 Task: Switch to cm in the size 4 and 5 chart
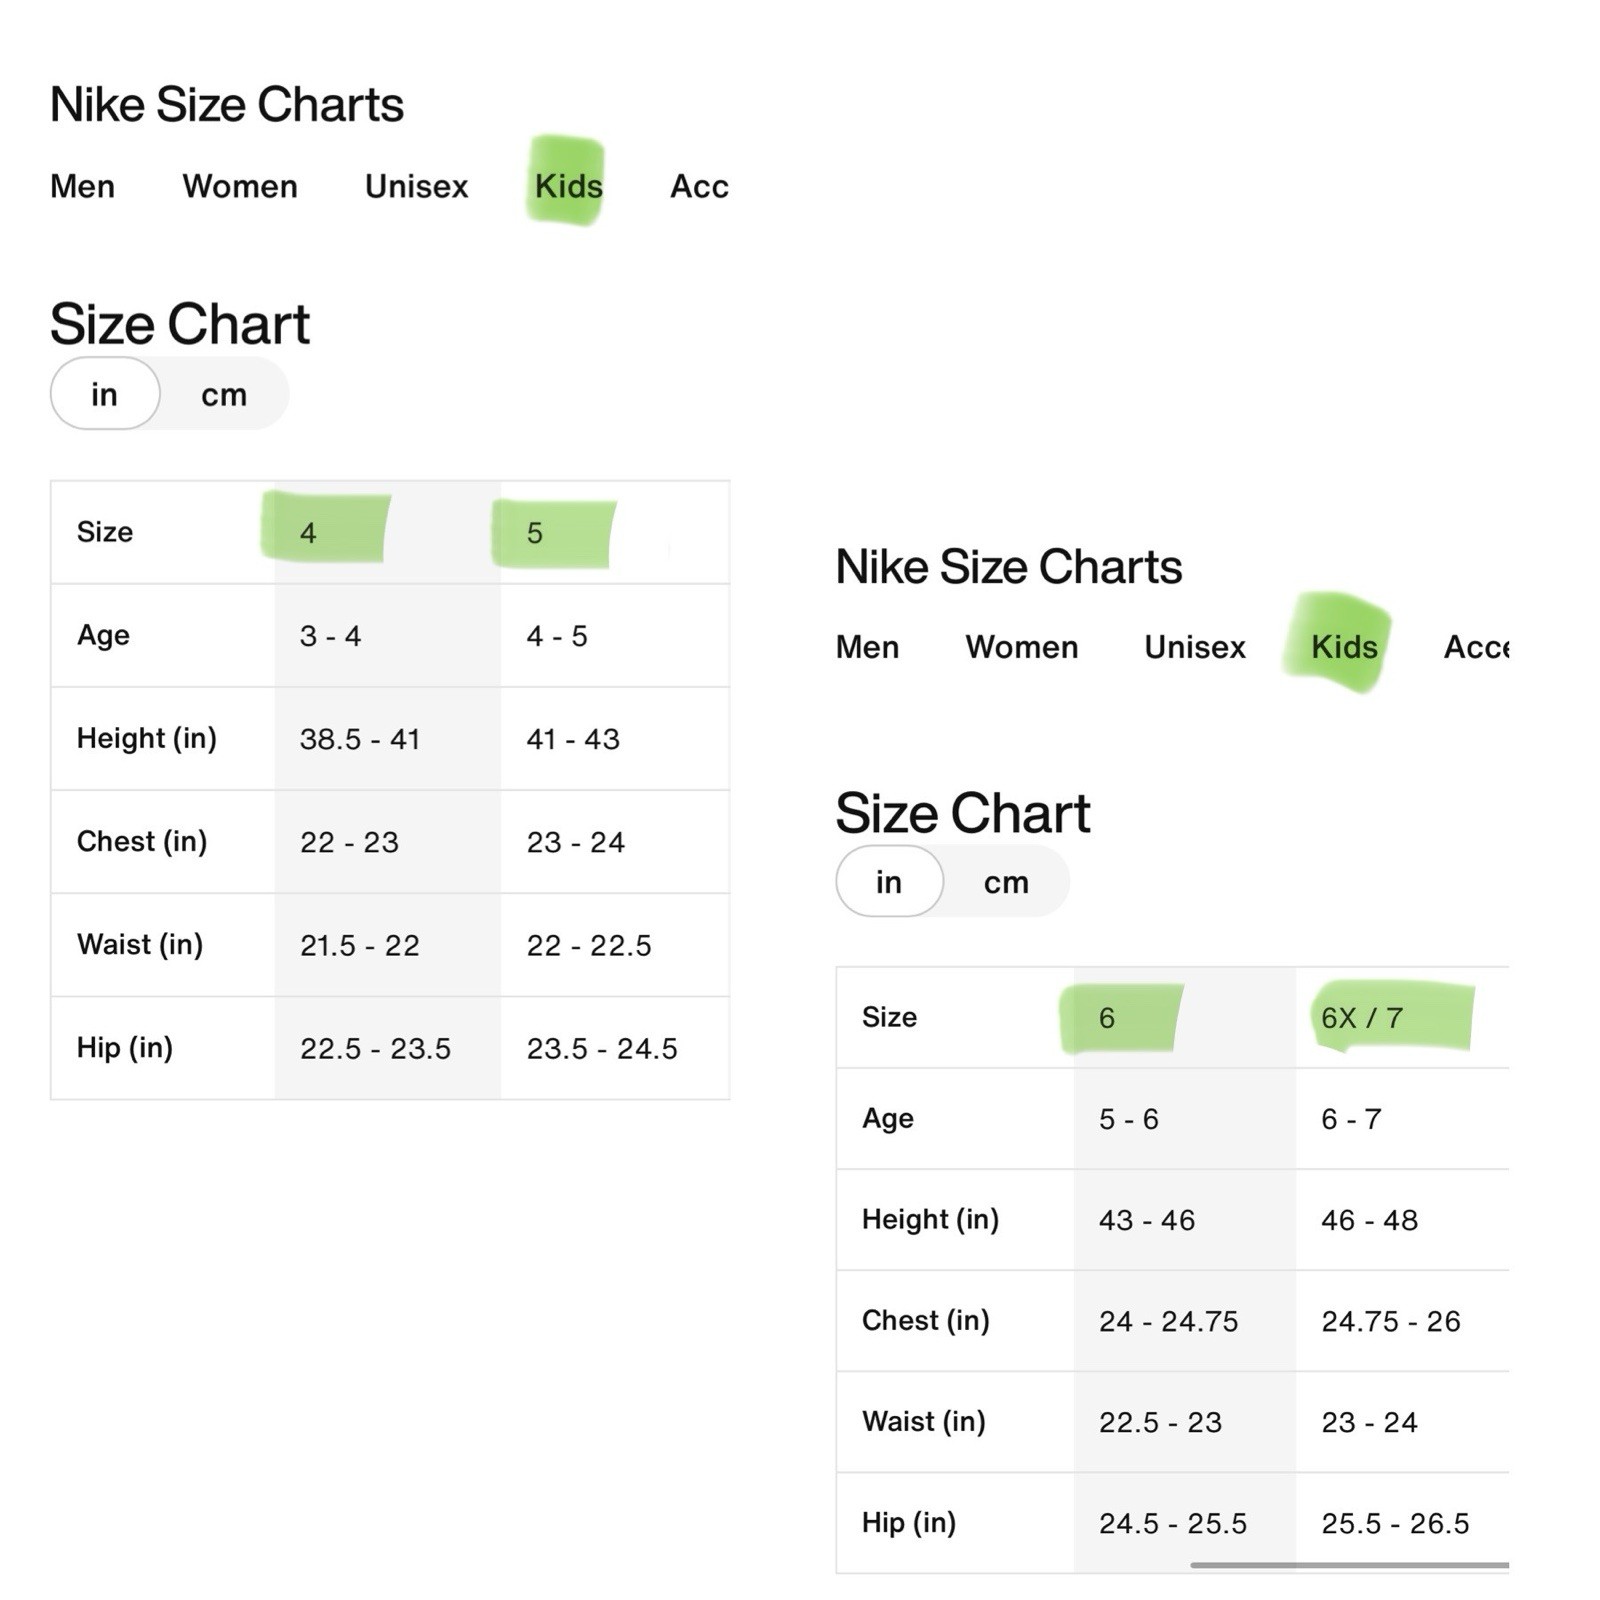click(224, 395)
